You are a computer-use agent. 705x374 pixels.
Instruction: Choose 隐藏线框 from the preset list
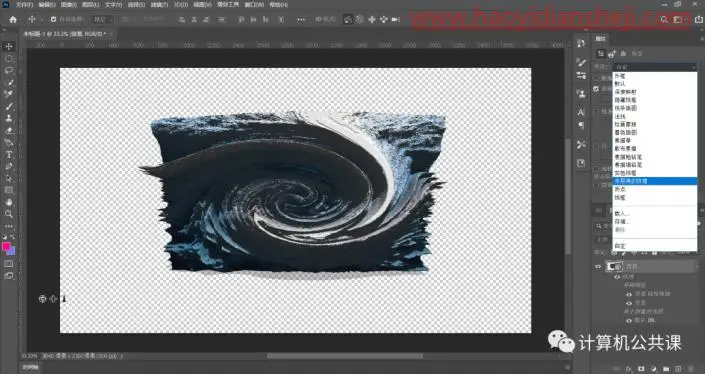[655, 100]
